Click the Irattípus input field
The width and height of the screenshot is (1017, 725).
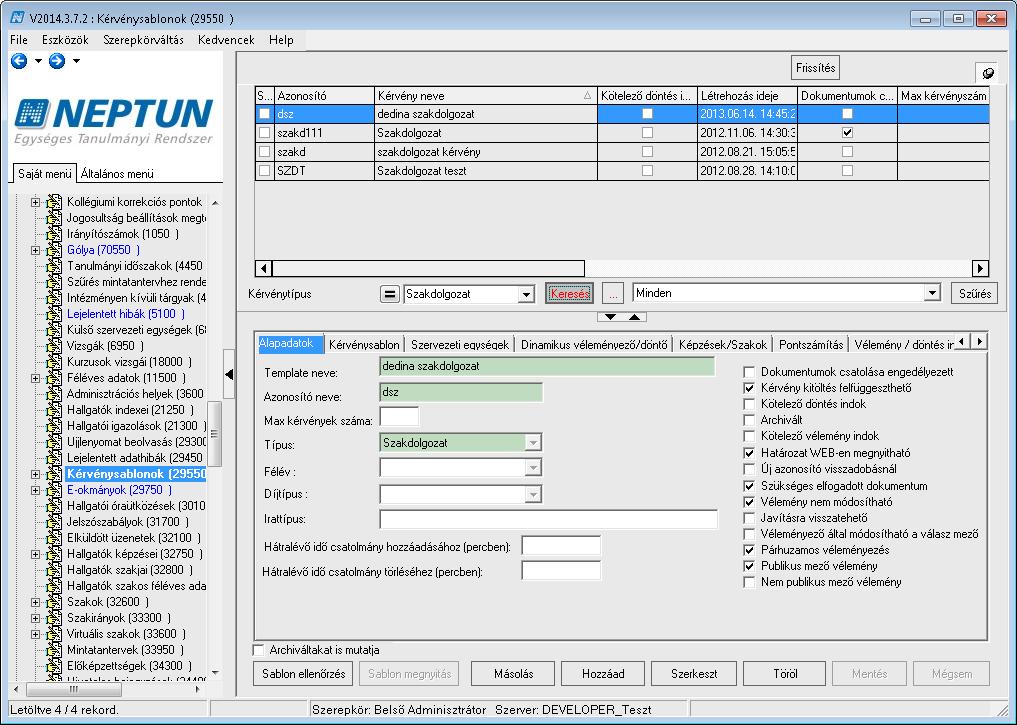548,519
